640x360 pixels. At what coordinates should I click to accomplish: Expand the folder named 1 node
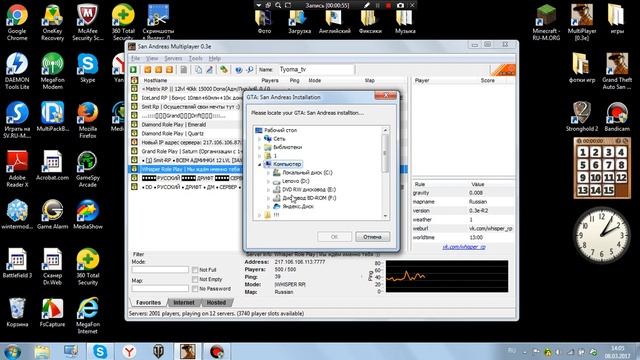click(260, 156)
